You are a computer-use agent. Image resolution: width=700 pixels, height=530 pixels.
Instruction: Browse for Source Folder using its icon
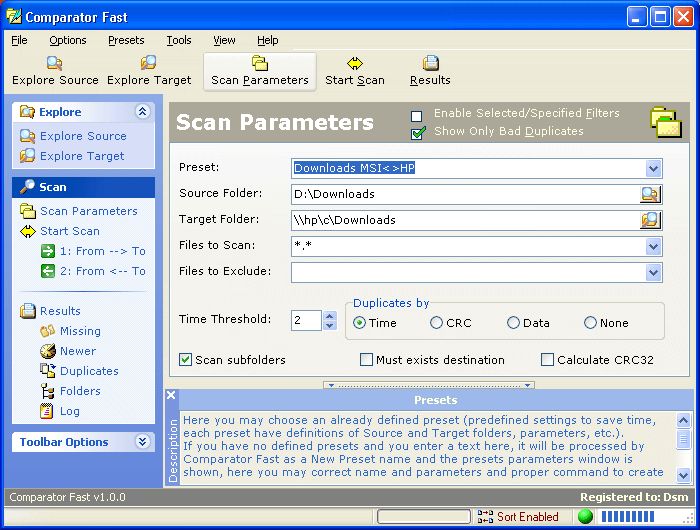(651, 194)
